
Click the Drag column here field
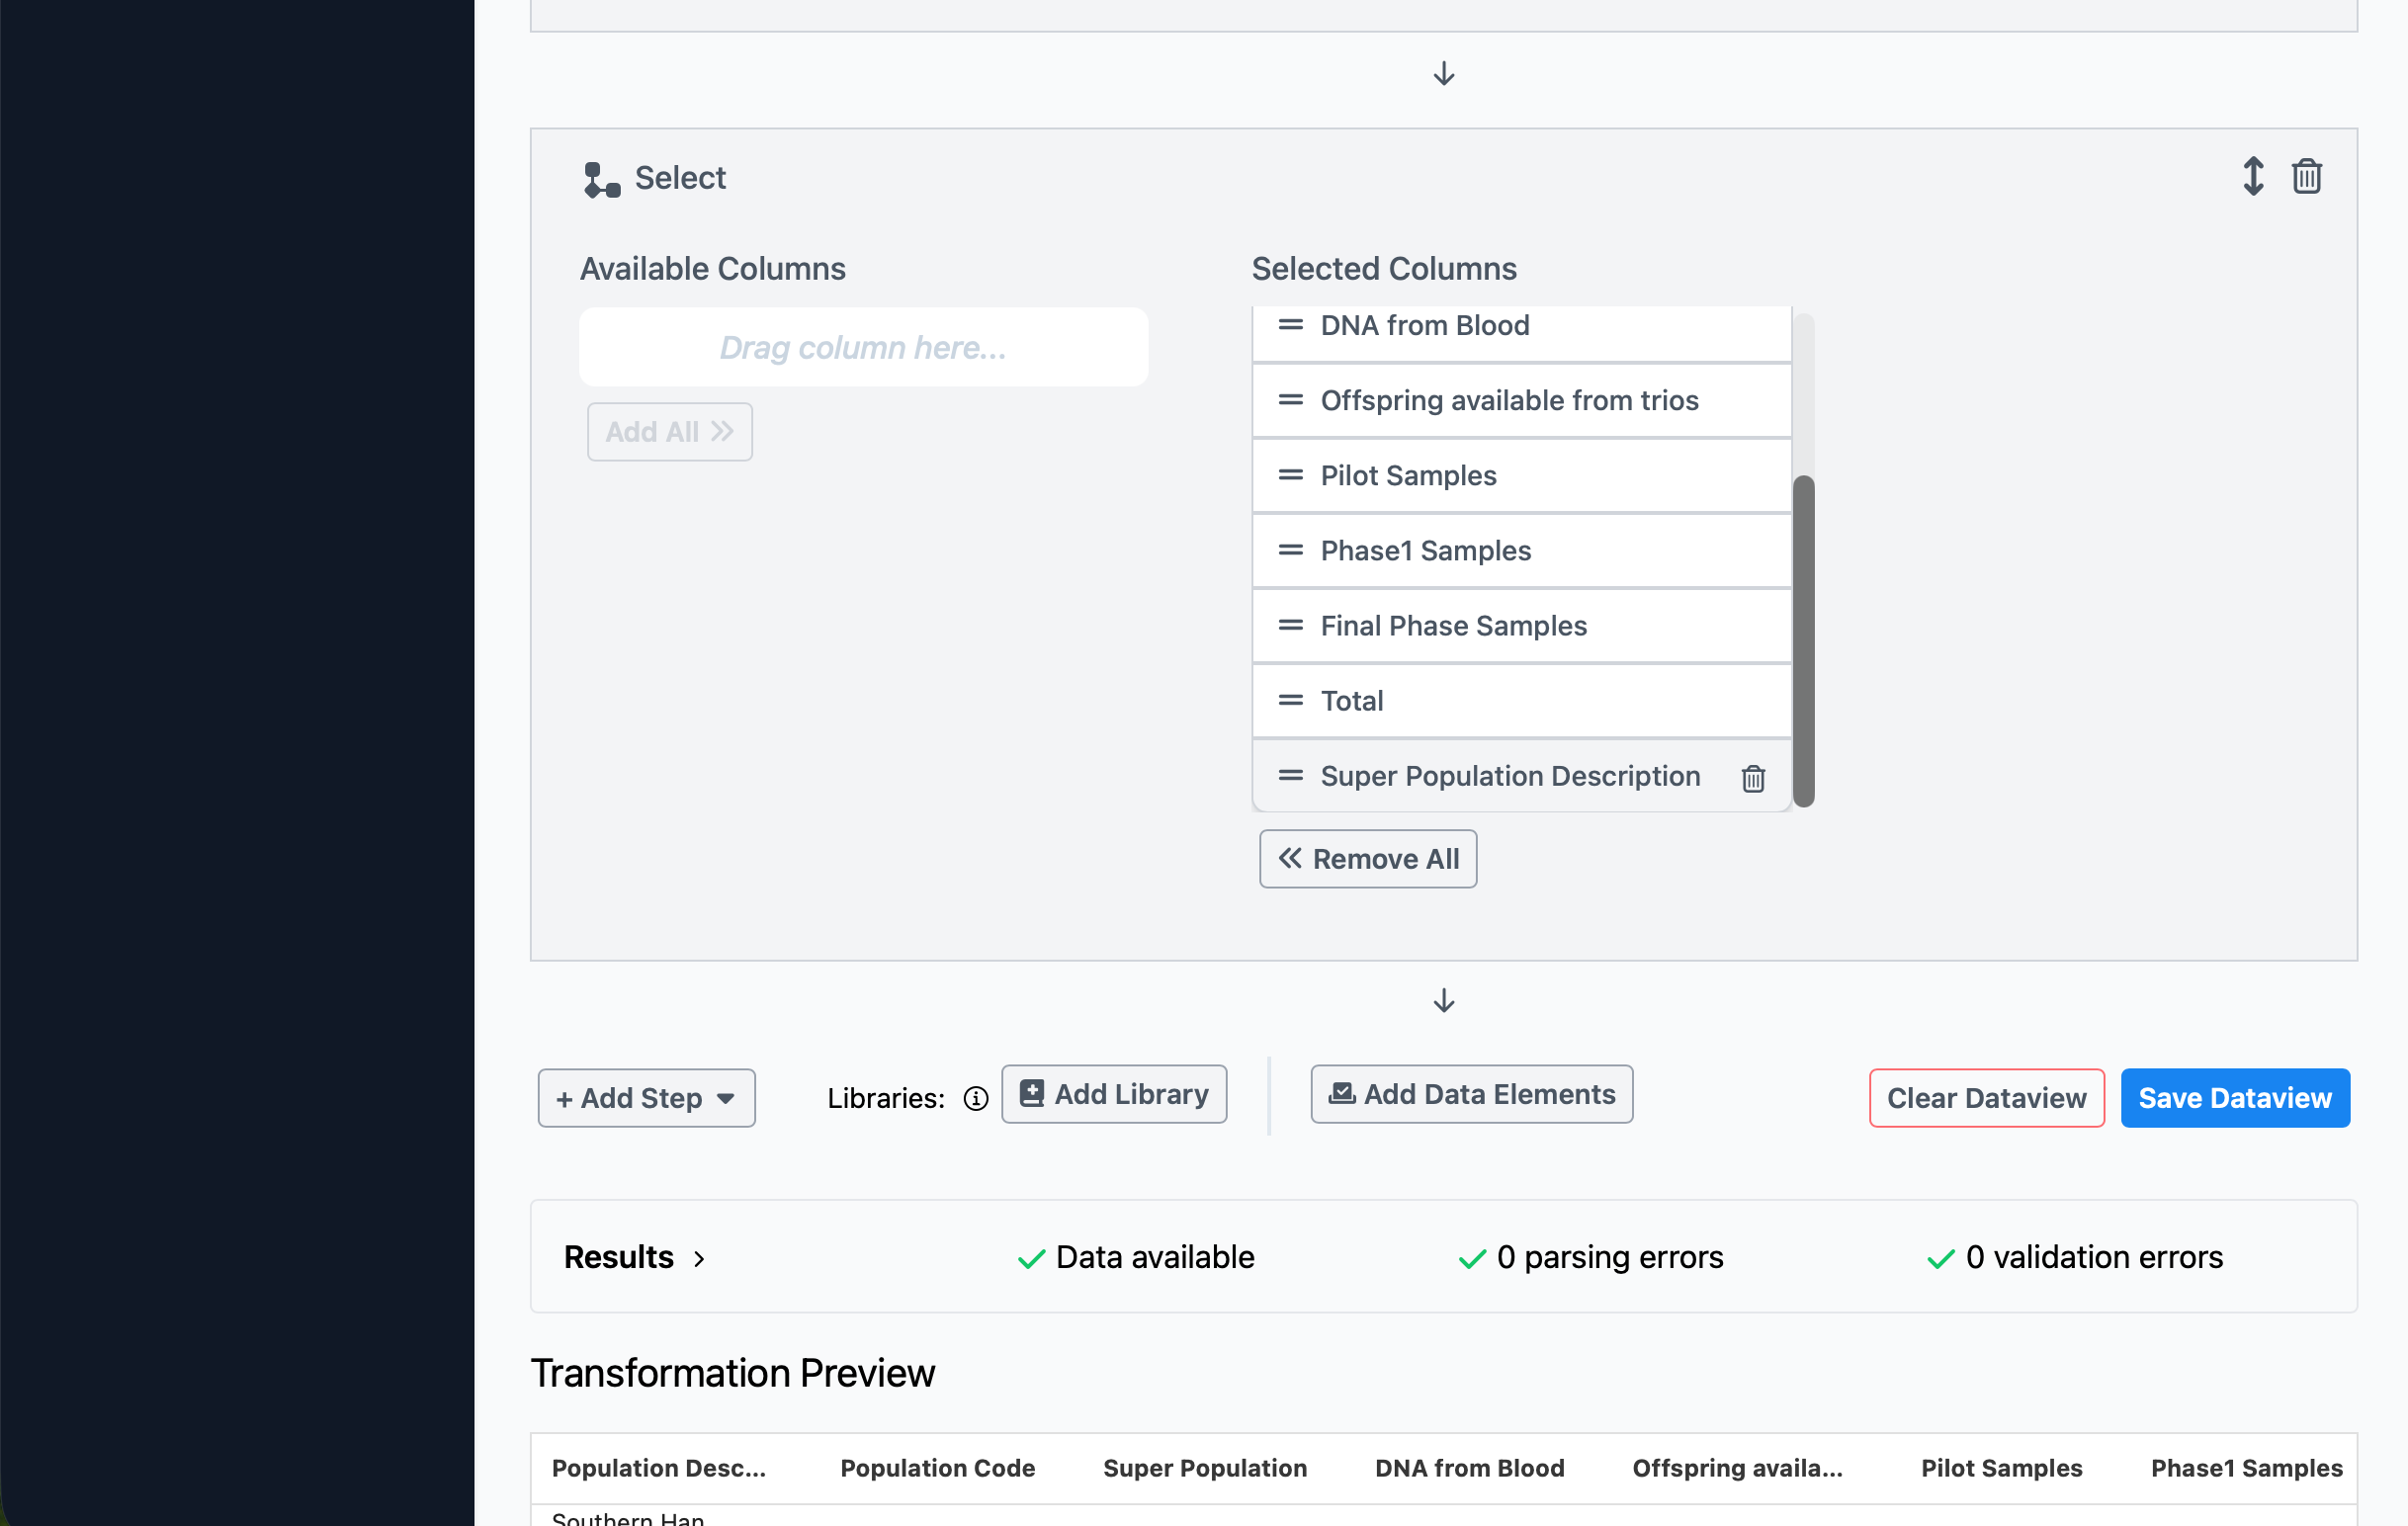[x=863, y=347]
